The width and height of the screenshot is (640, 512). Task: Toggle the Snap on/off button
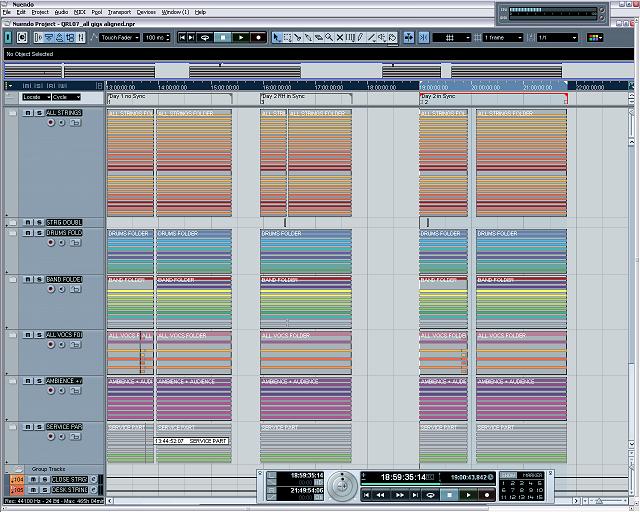point(424,38)
